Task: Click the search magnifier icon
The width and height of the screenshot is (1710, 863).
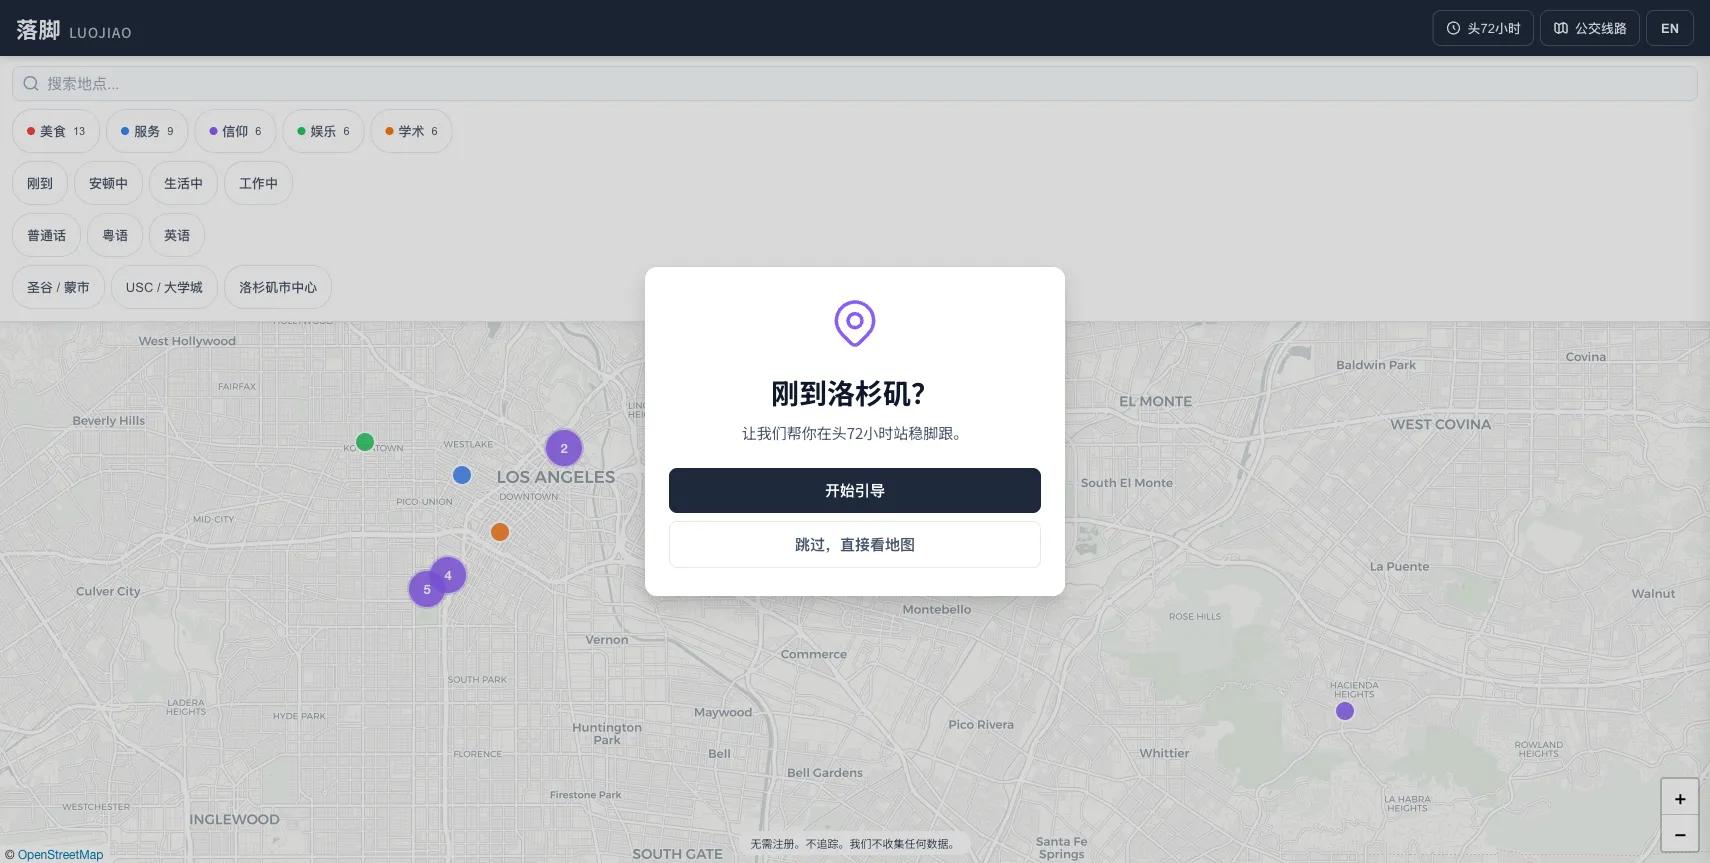Action: (31, 84)
